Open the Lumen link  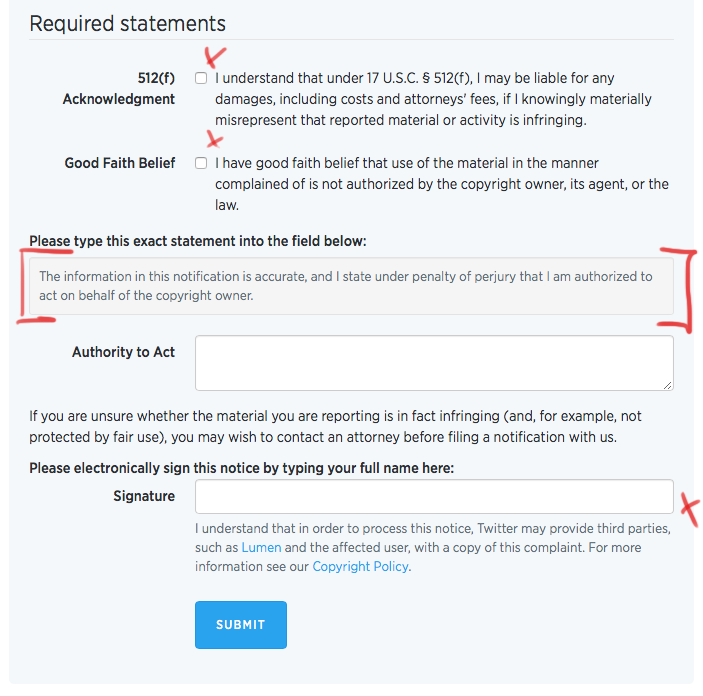tap(261, 548)
